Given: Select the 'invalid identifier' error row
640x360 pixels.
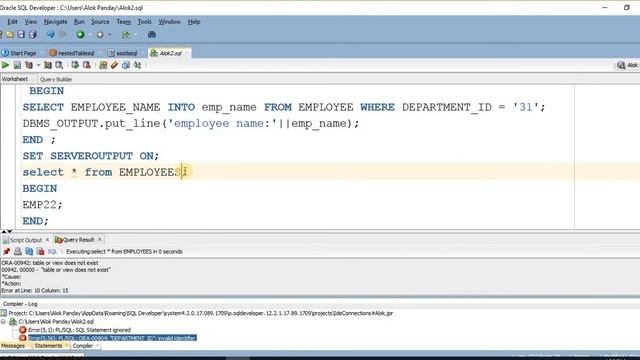Looking at the screenshot, I should [x=112, y=338].
